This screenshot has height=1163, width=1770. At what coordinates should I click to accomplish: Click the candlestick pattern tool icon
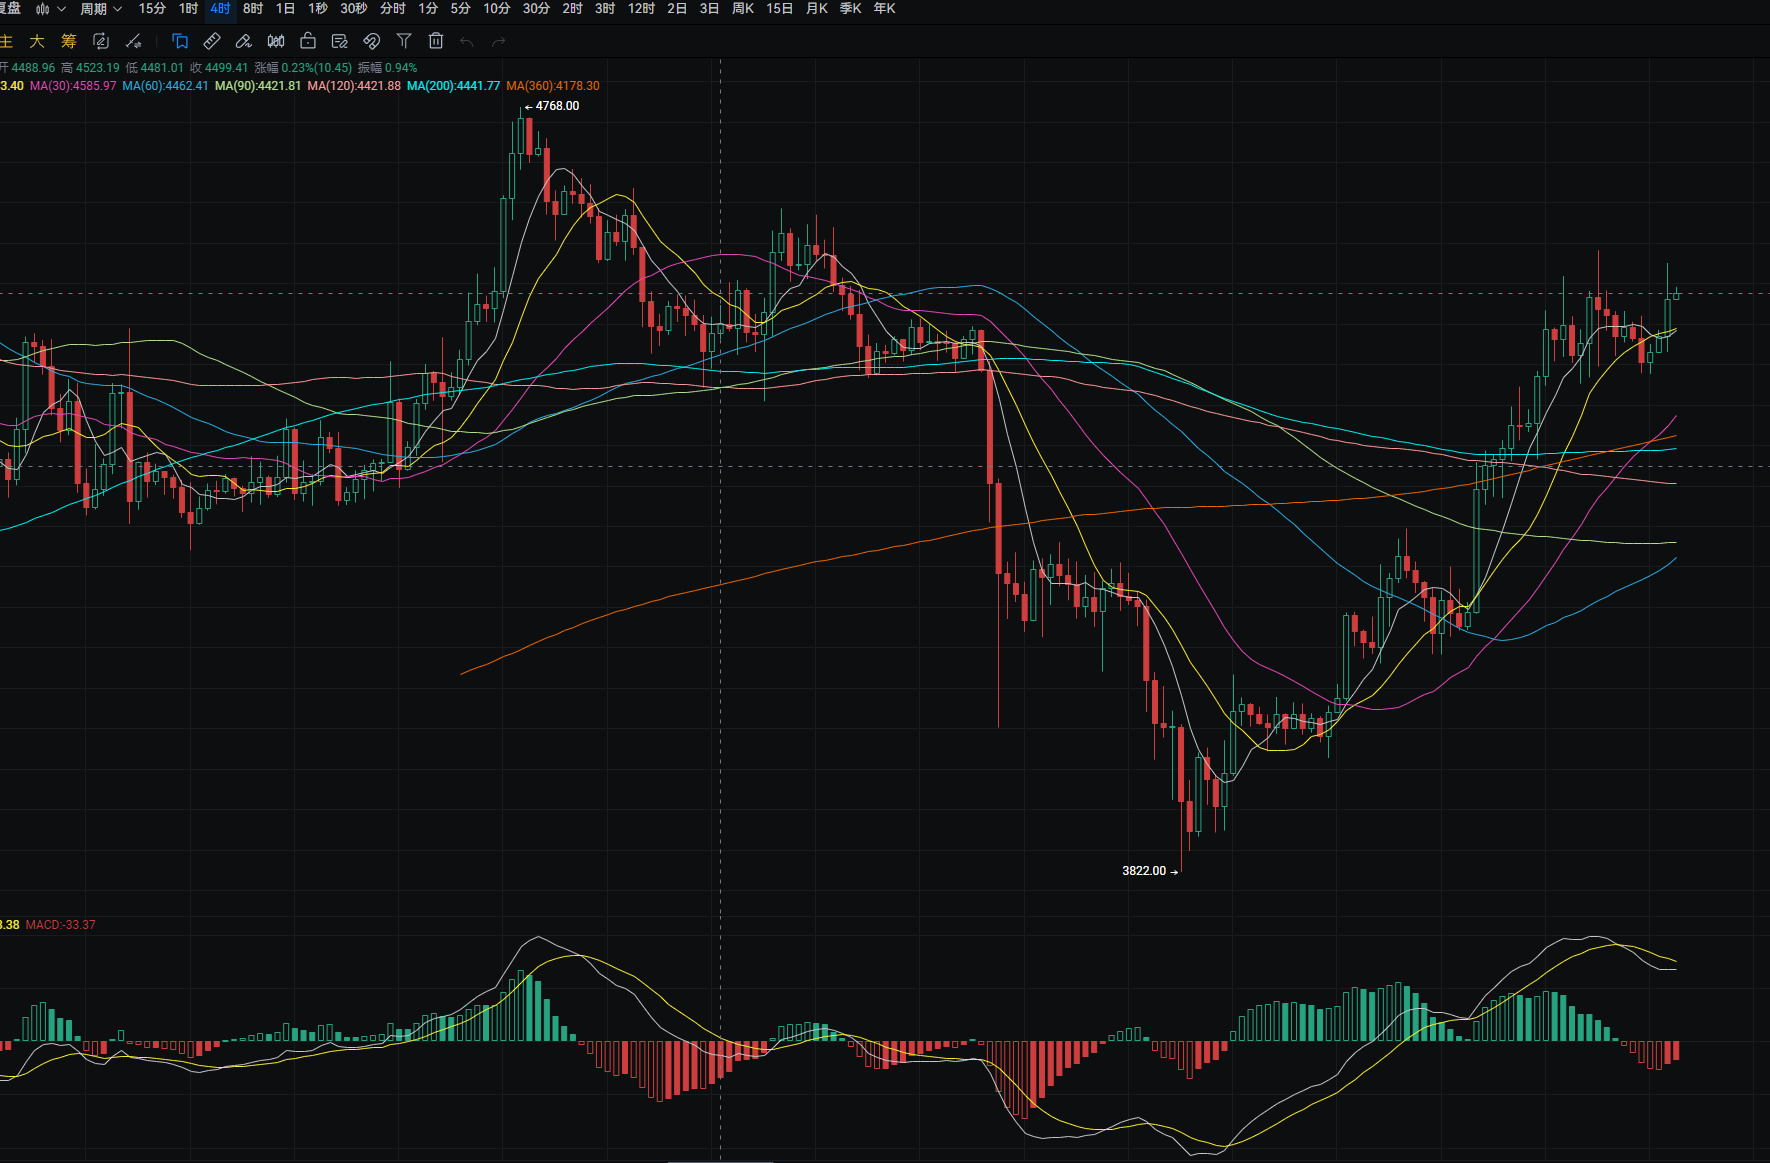coord(276,41)
